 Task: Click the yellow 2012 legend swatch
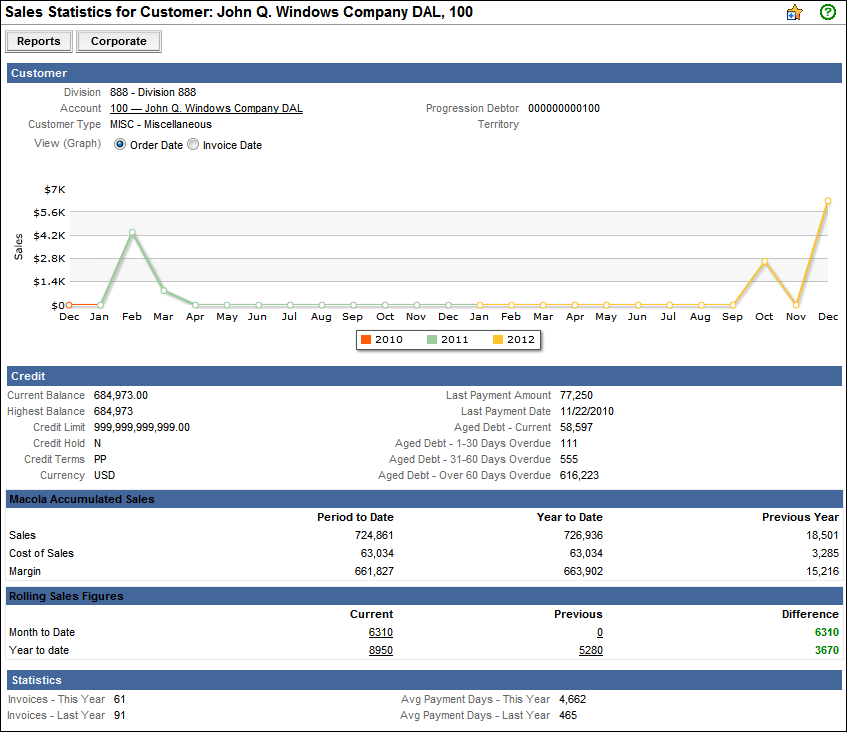click(x=499, y=340)
